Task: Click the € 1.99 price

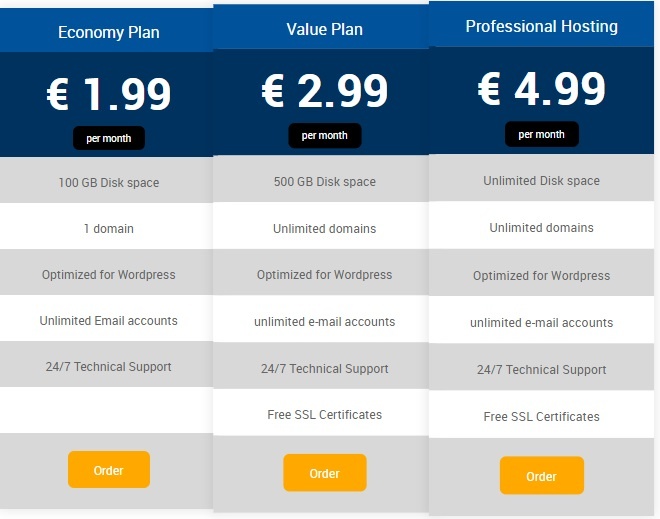Action: 109,93
